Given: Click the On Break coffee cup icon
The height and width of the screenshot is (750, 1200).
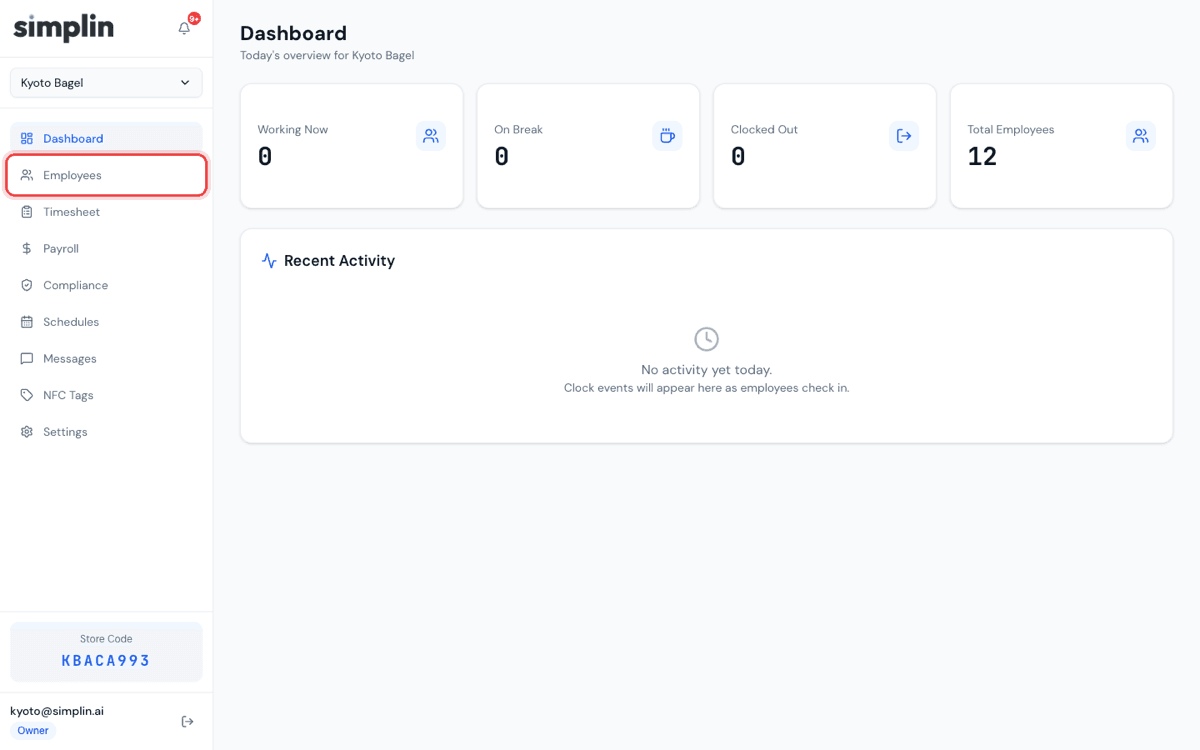Looking at the screenshot, I should click(667, 136).
